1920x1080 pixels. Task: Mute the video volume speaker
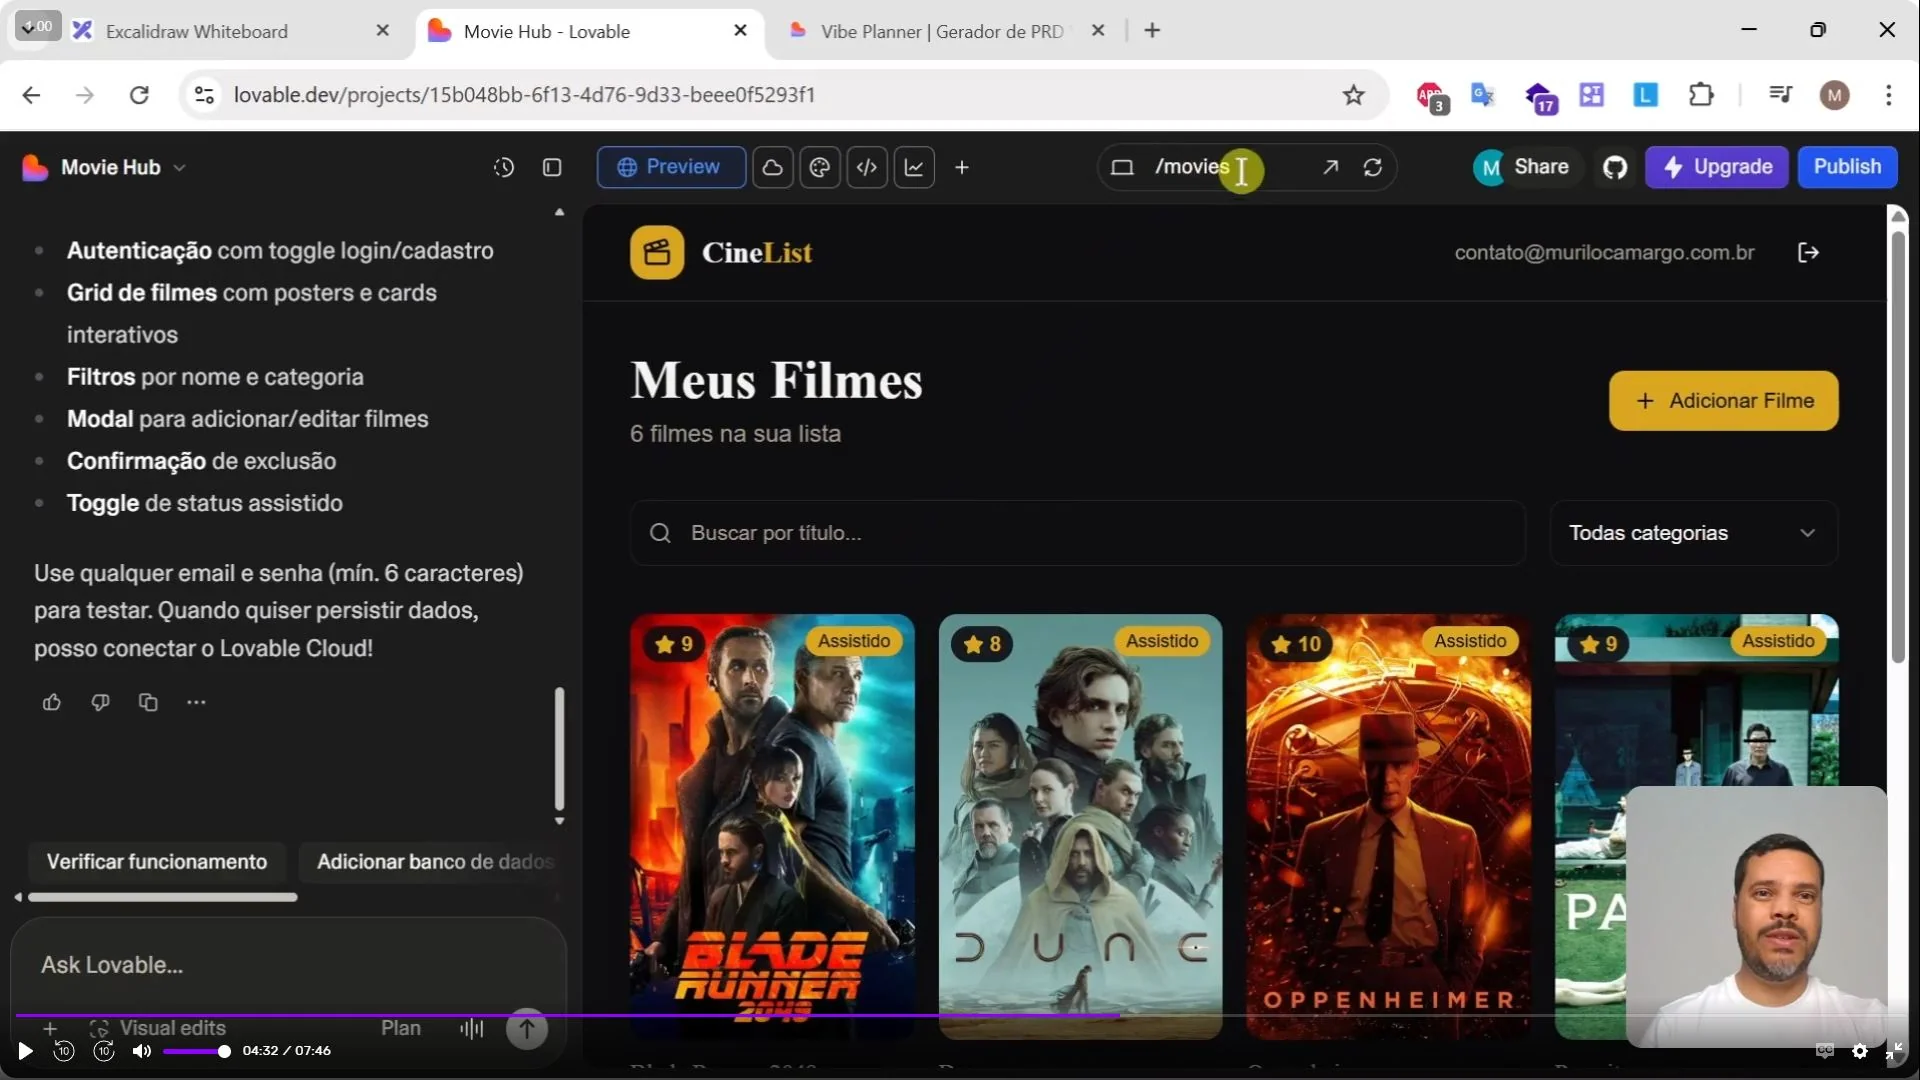tap(142, 1051)
